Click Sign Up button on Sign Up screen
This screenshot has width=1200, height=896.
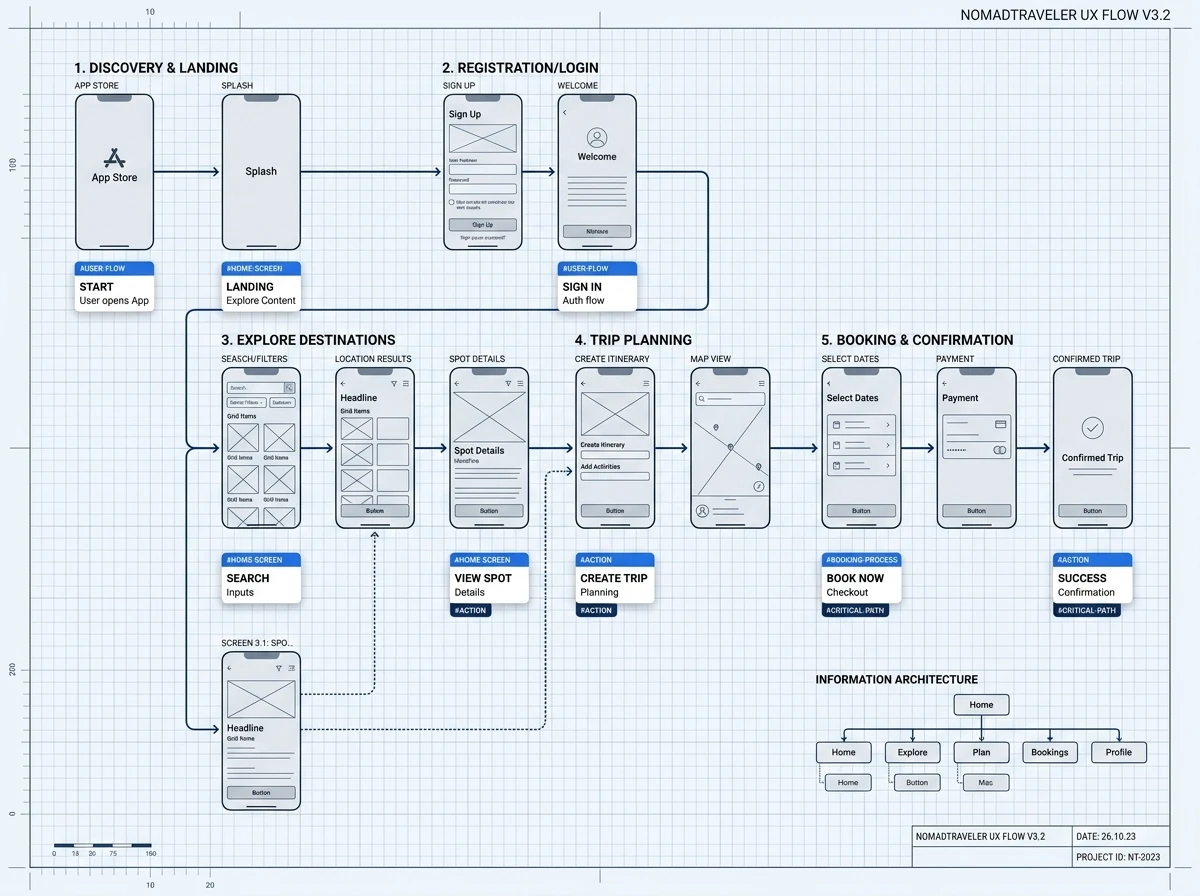[x=483, y=225]
